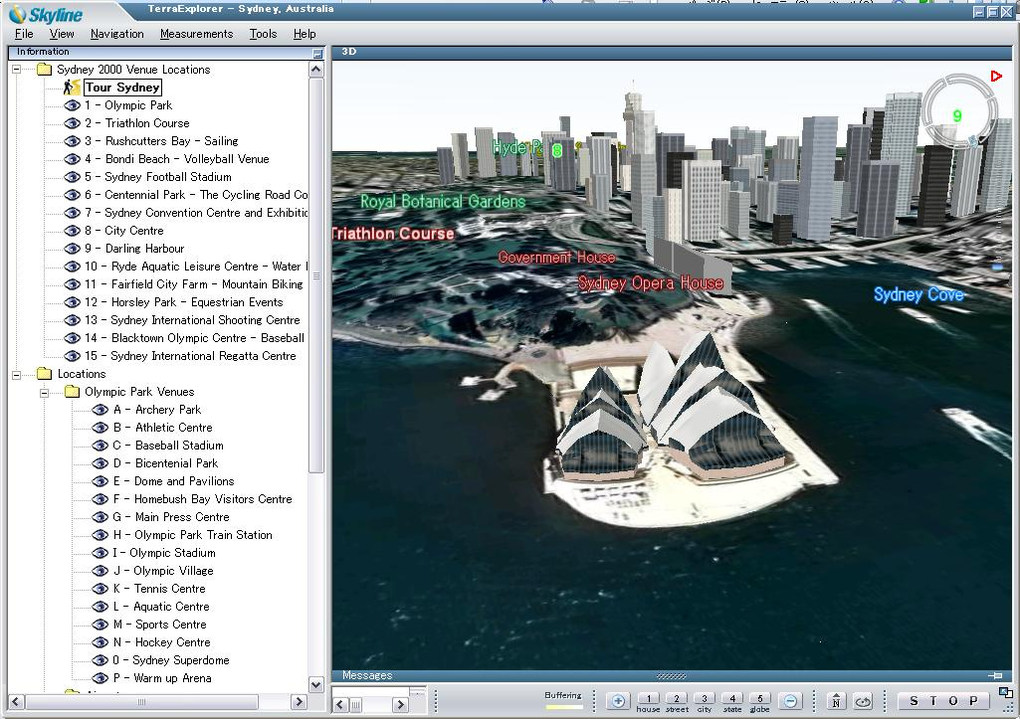Open the Measurements menu
This screenshot has height=719, width=1020.
coord(196,34)
